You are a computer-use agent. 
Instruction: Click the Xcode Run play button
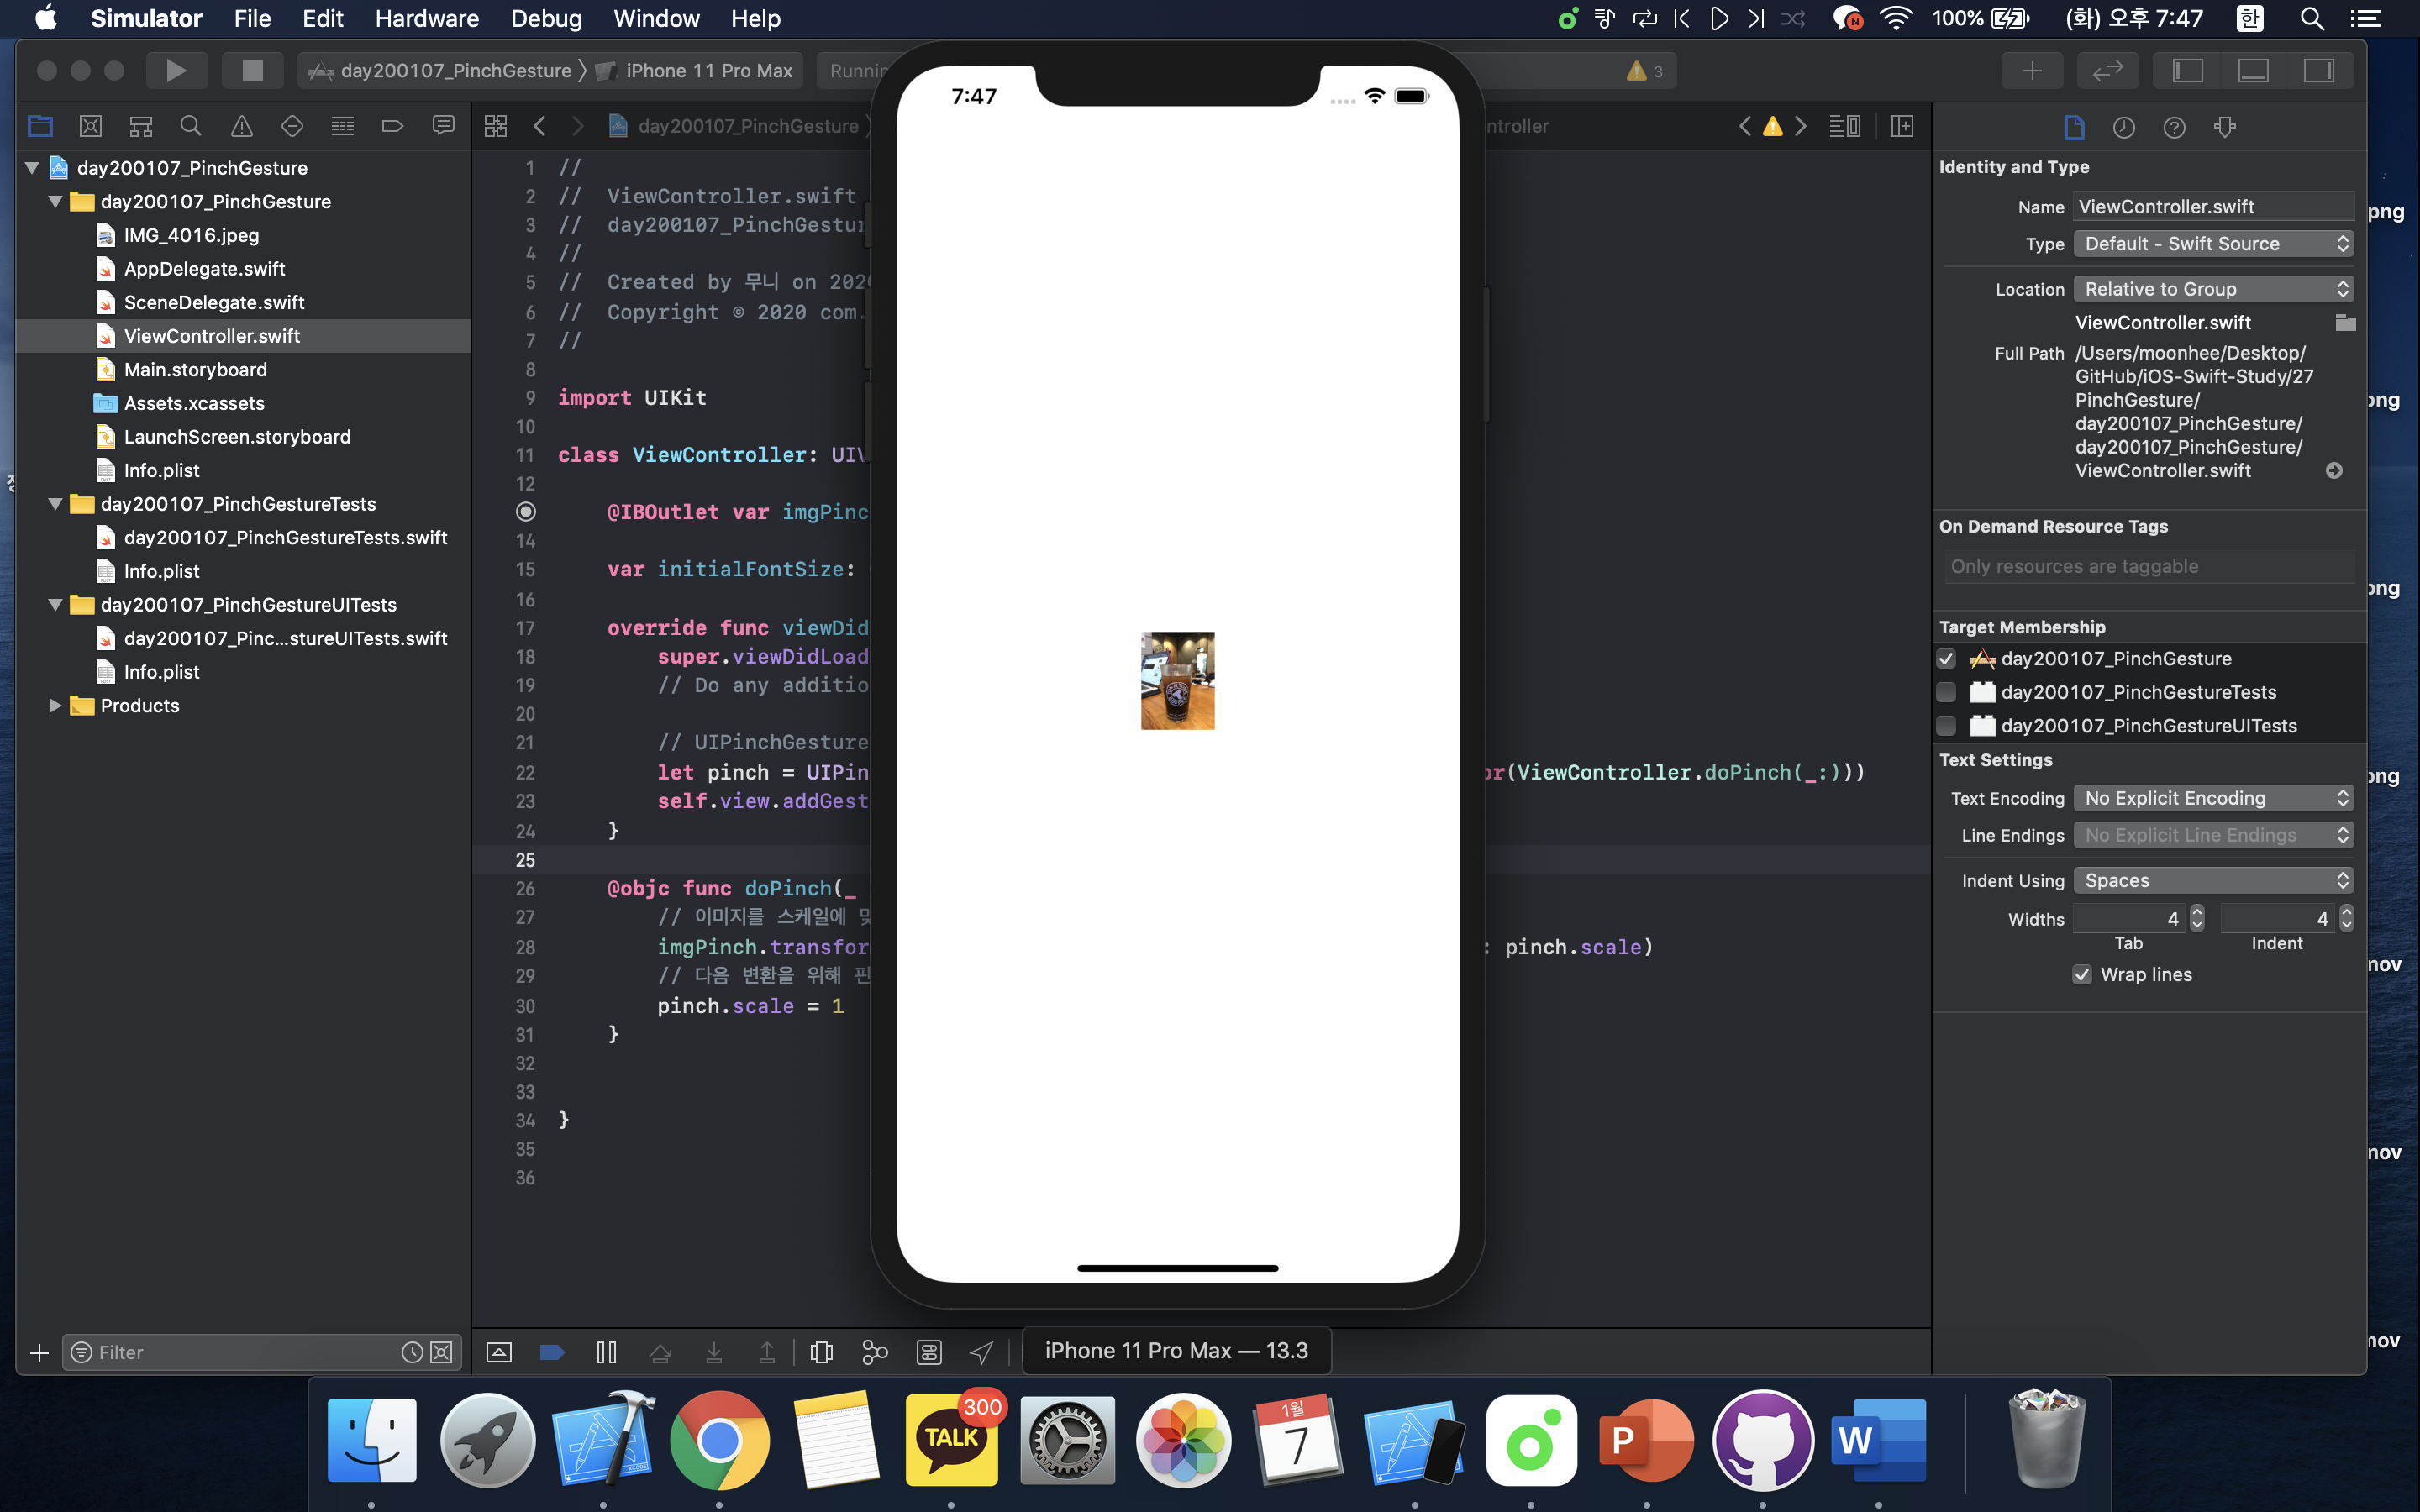tap(176, 70)
